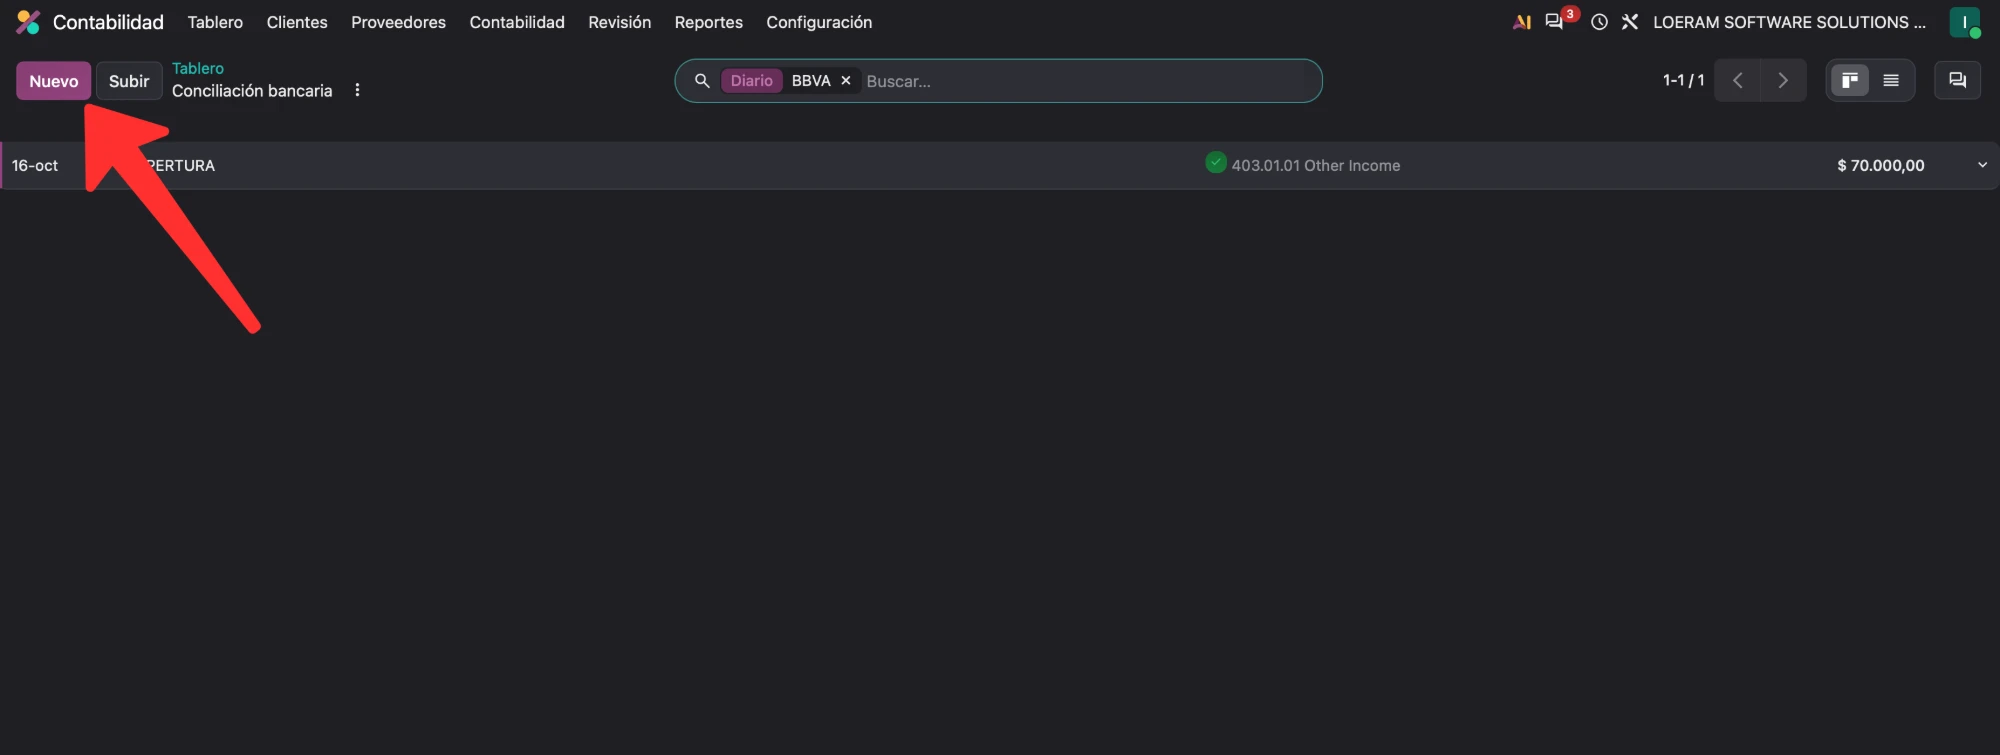Open the activities clock icon
The width and height of the screenshot is (2000, 755).
1599,22
